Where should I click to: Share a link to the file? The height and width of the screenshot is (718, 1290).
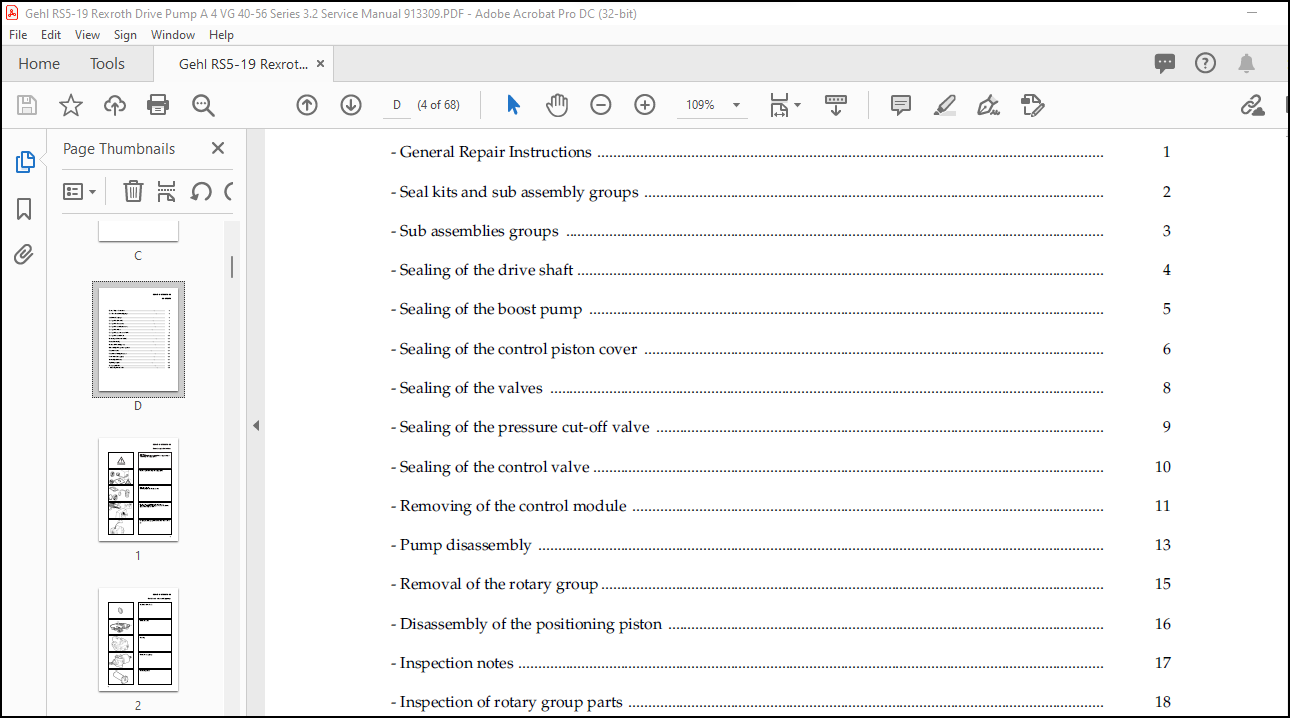point(1252,105)
